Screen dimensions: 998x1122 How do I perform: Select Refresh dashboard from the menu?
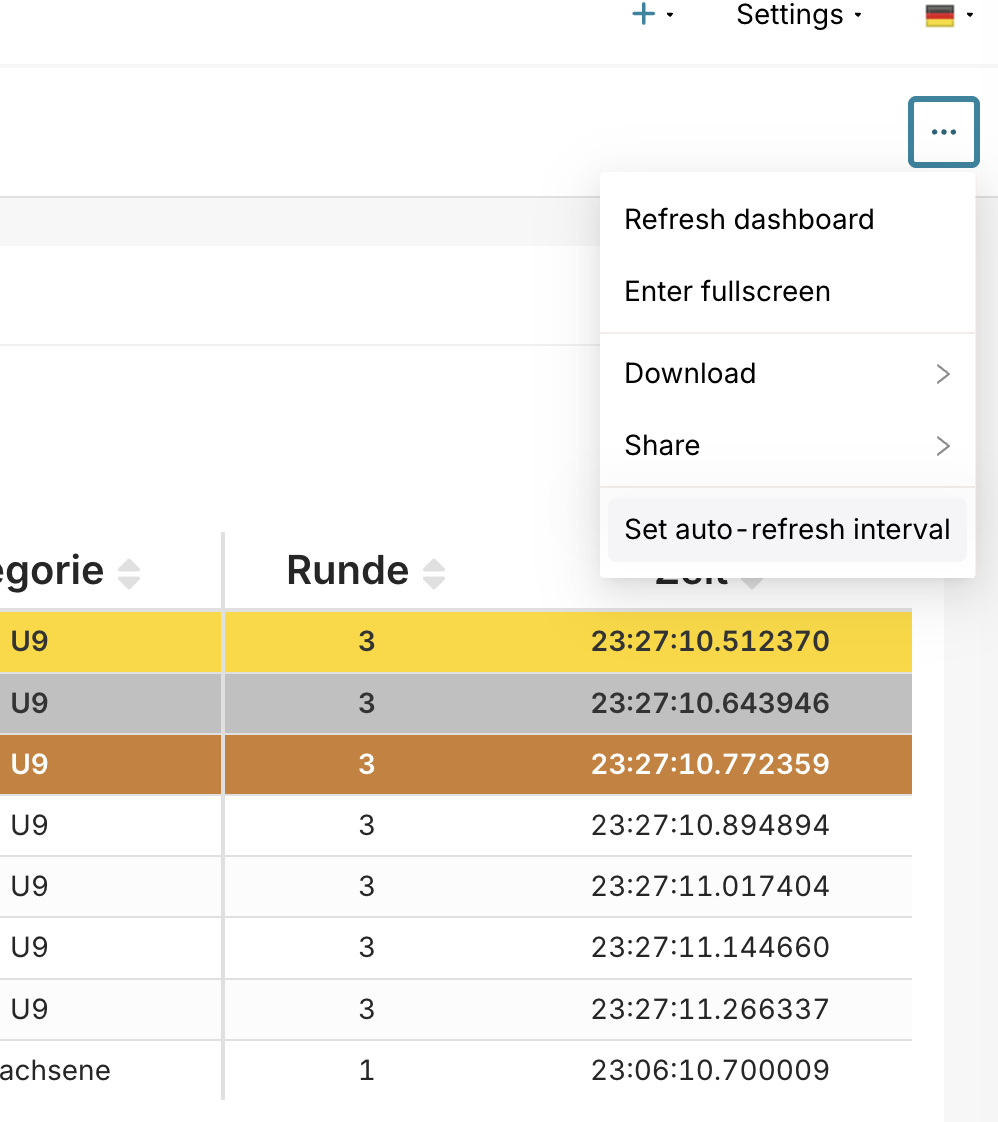pyautogui.click(x=749, y=219)
